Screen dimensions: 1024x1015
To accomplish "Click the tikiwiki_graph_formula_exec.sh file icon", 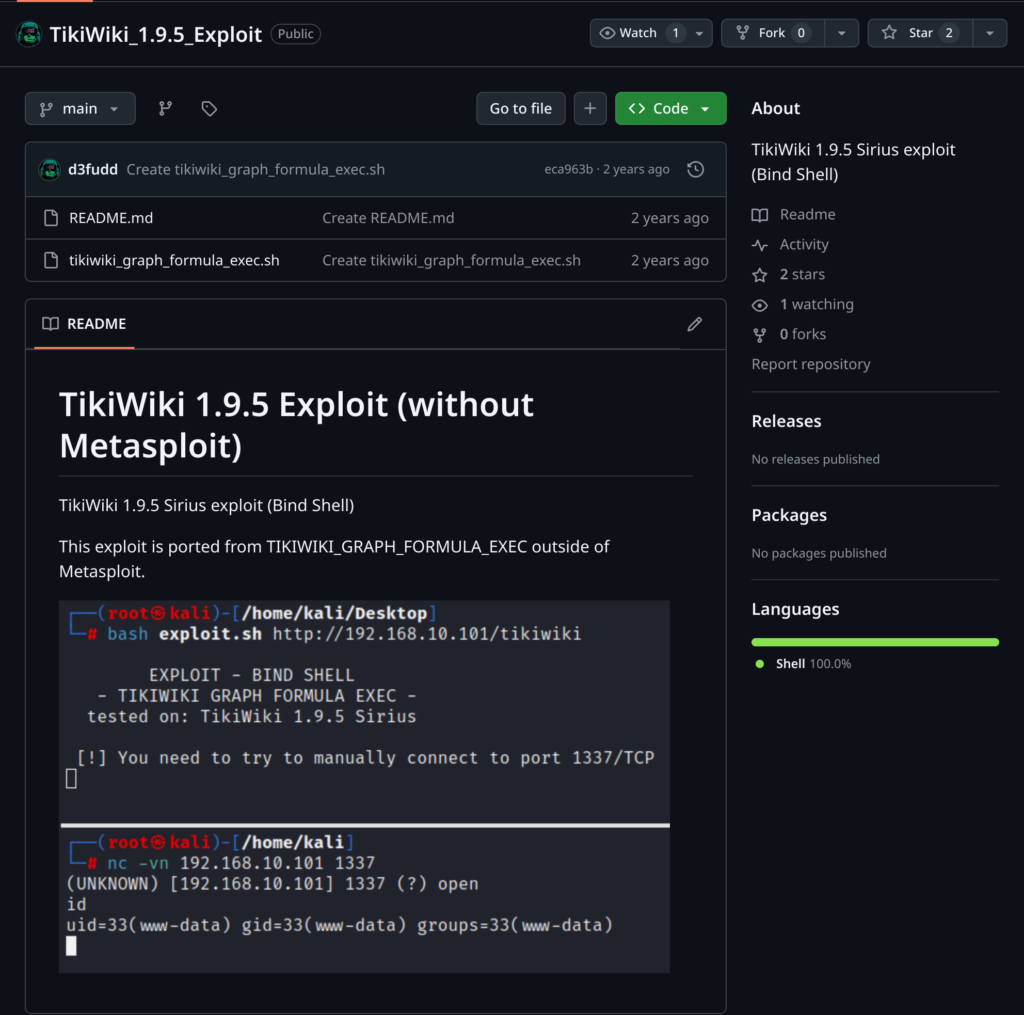I will (51, 261).
